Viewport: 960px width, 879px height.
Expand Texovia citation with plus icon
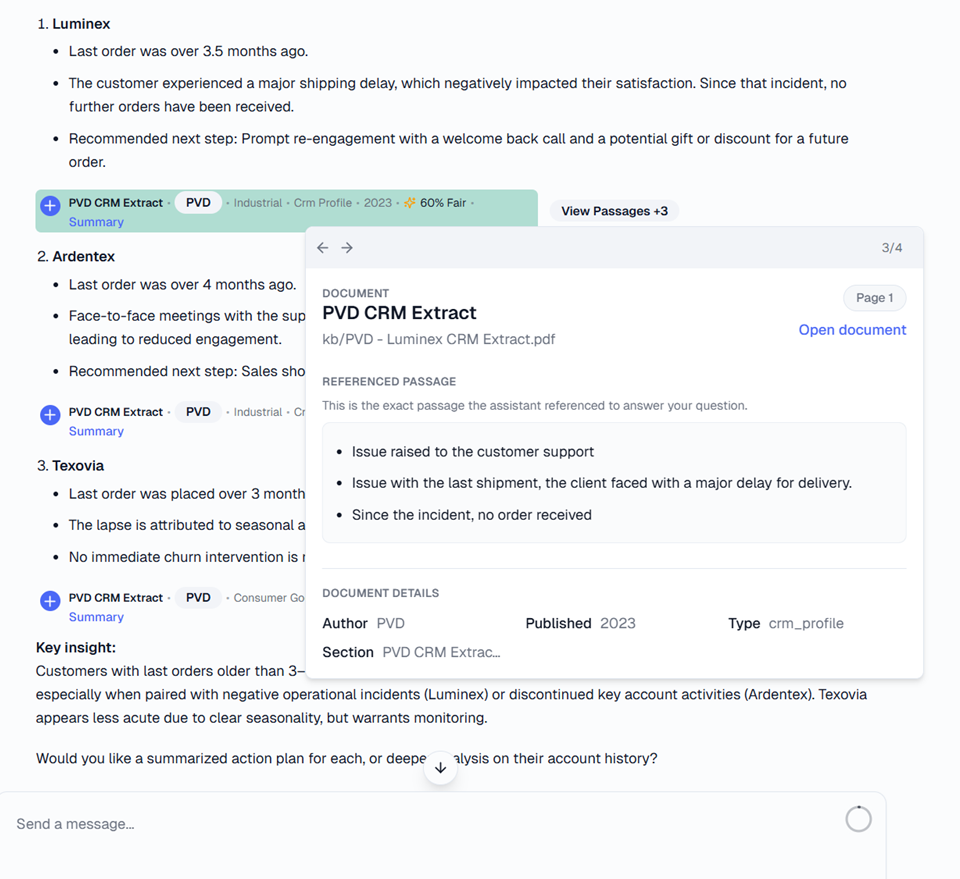(x=50, y=601)
